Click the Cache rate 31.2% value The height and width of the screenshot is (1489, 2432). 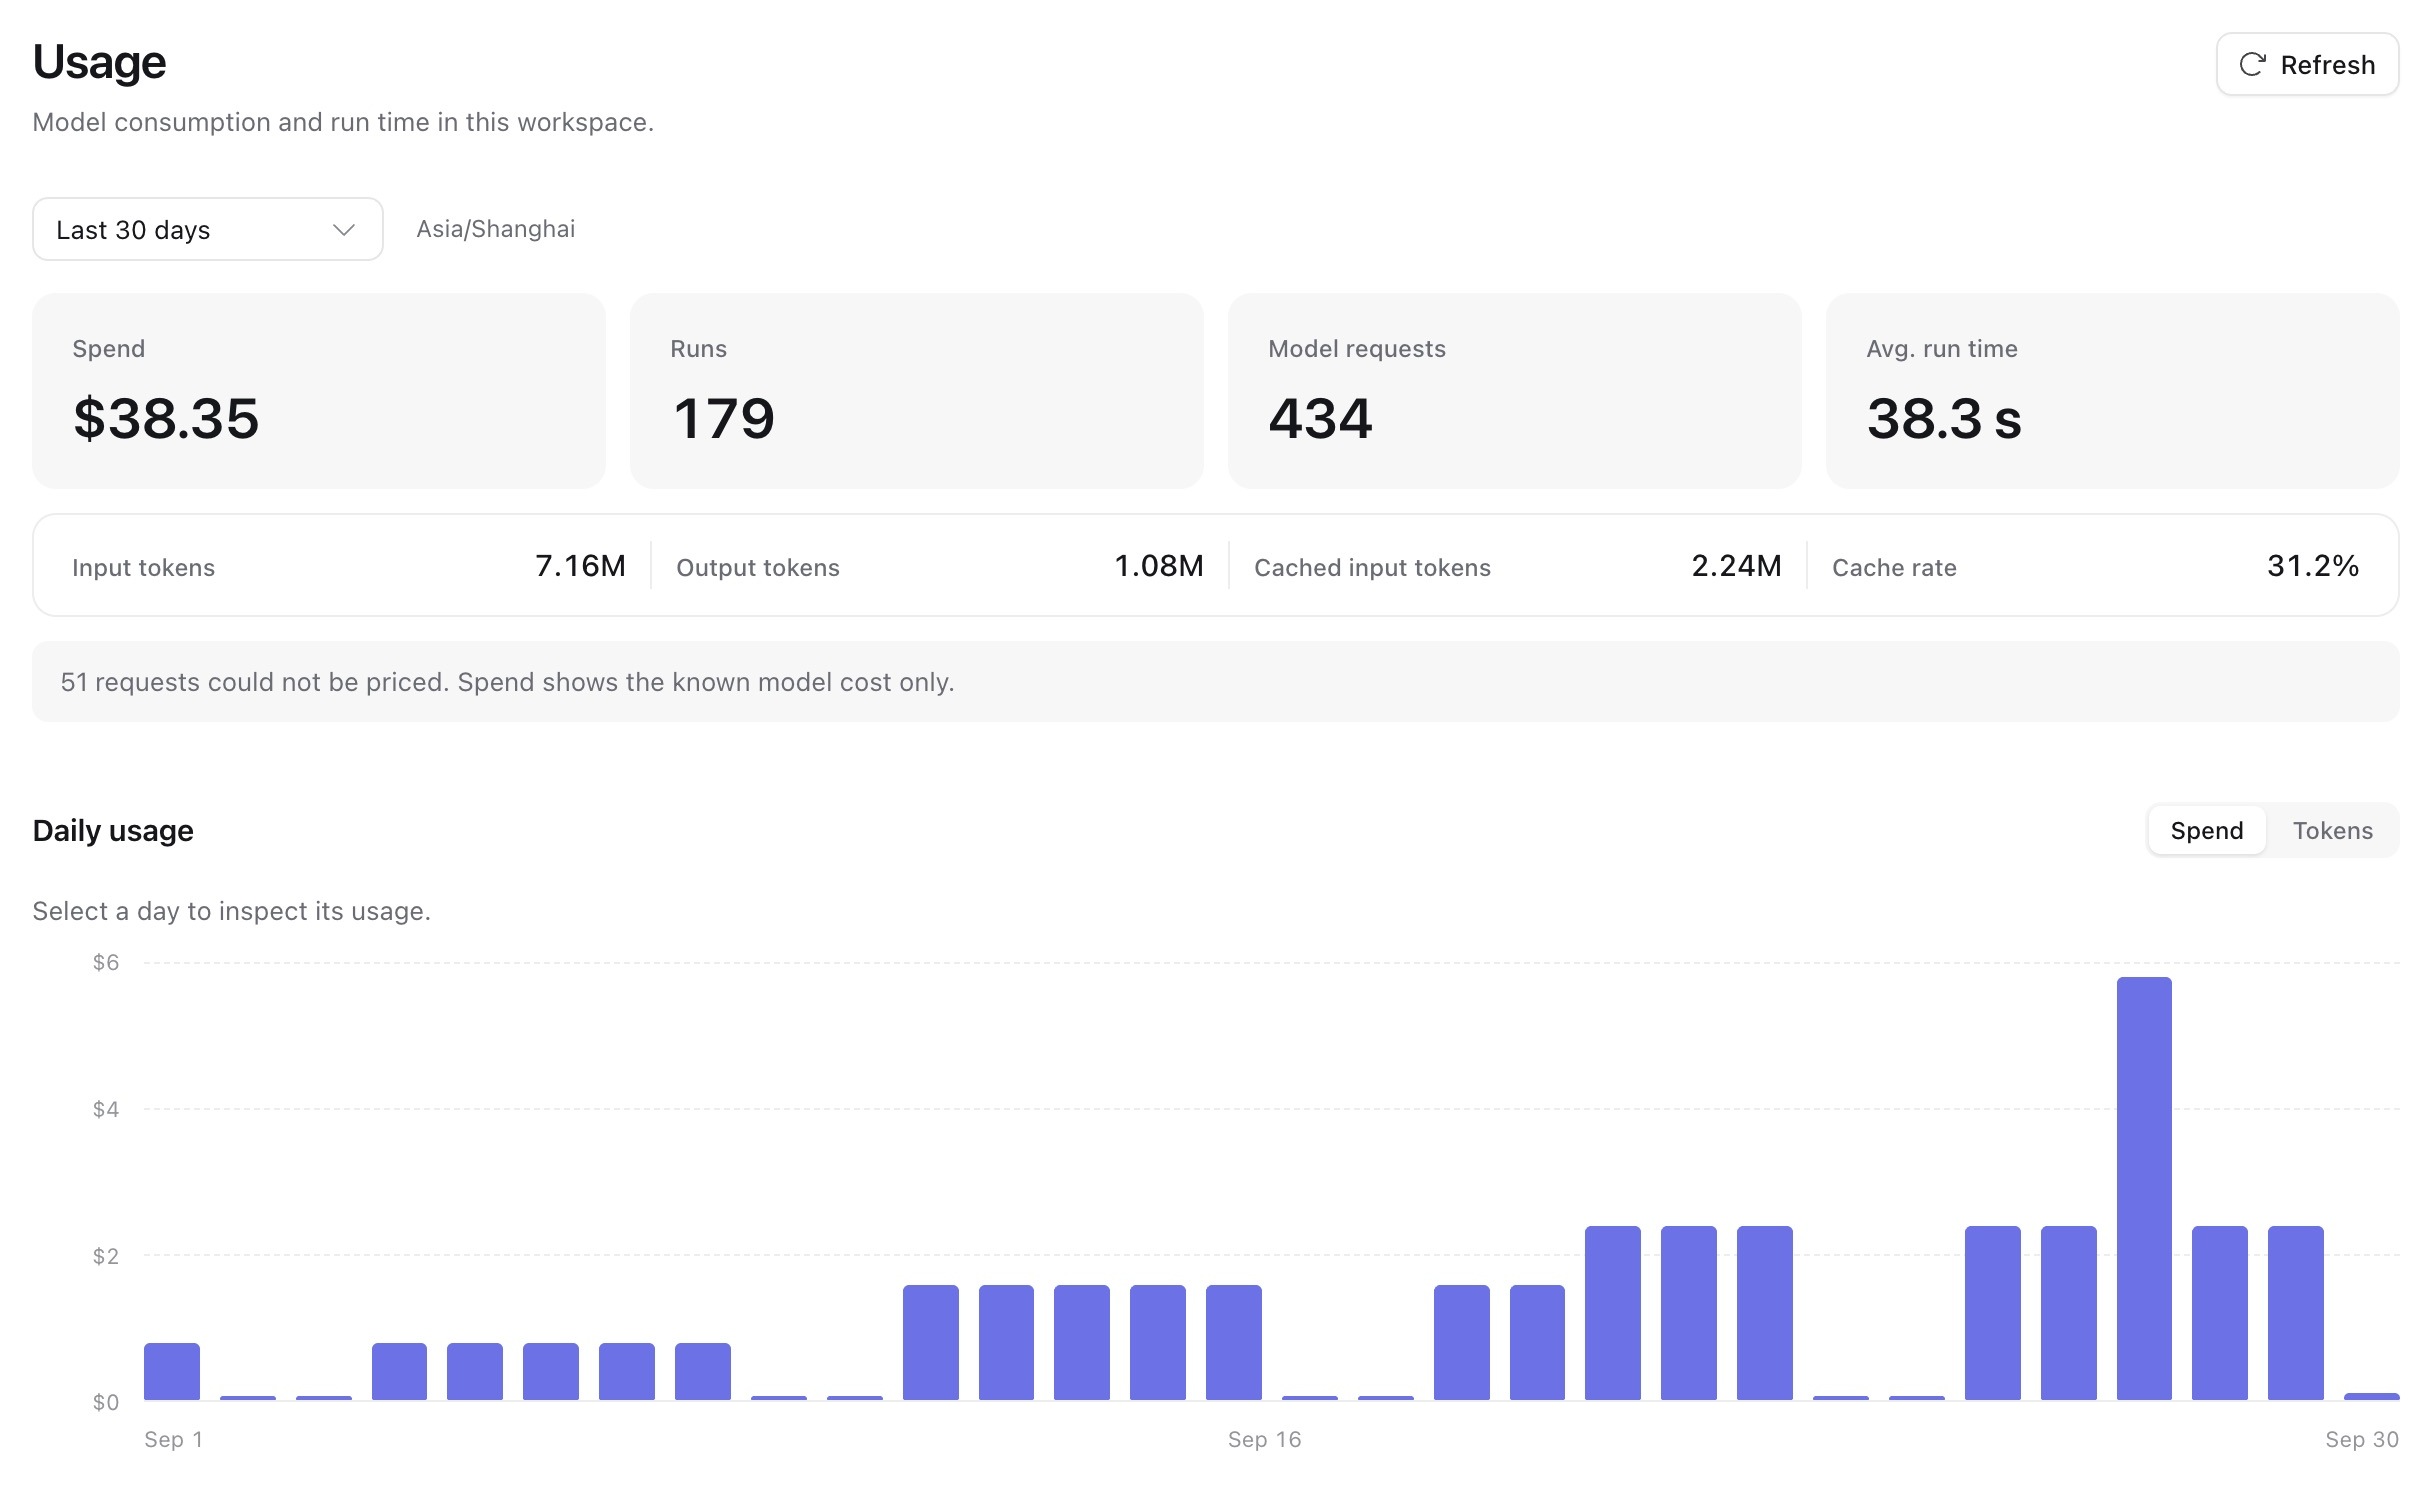[2313, 566]
